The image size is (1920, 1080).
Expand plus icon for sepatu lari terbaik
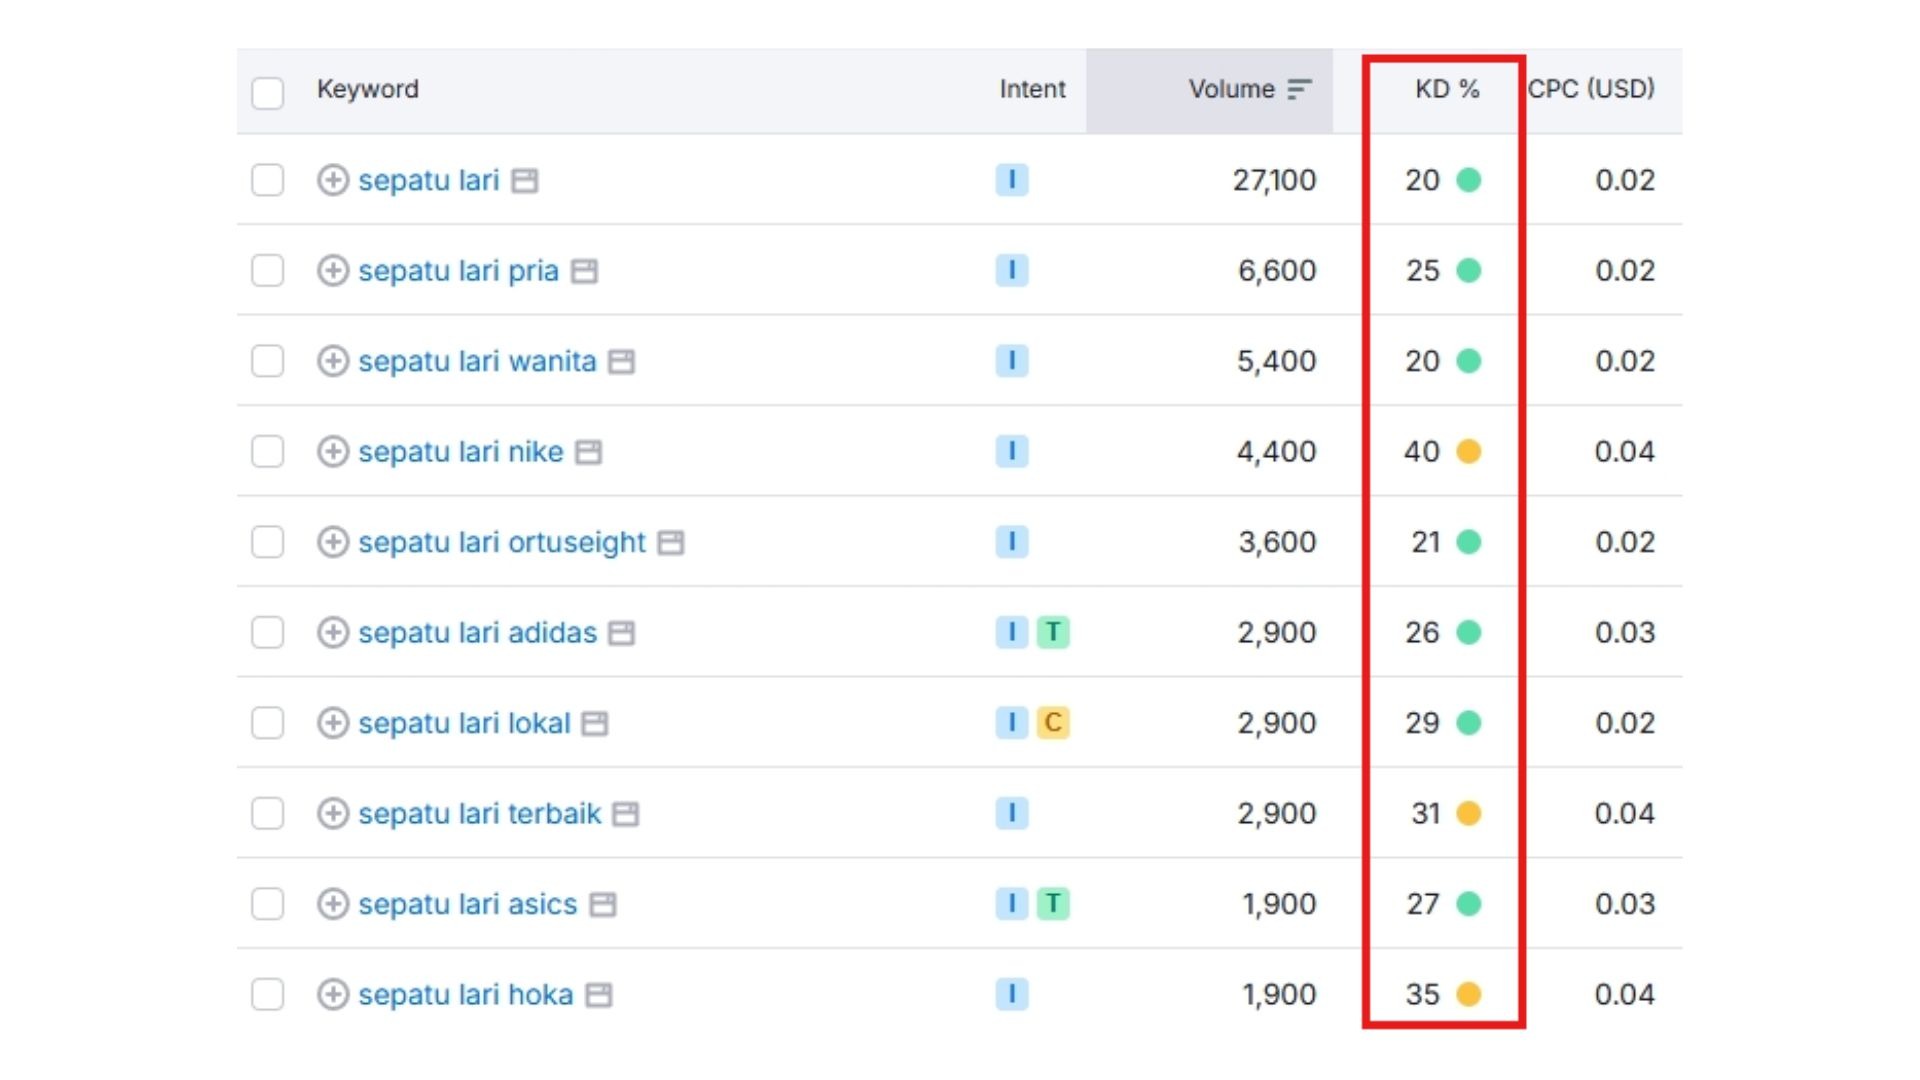click(333, 814)
